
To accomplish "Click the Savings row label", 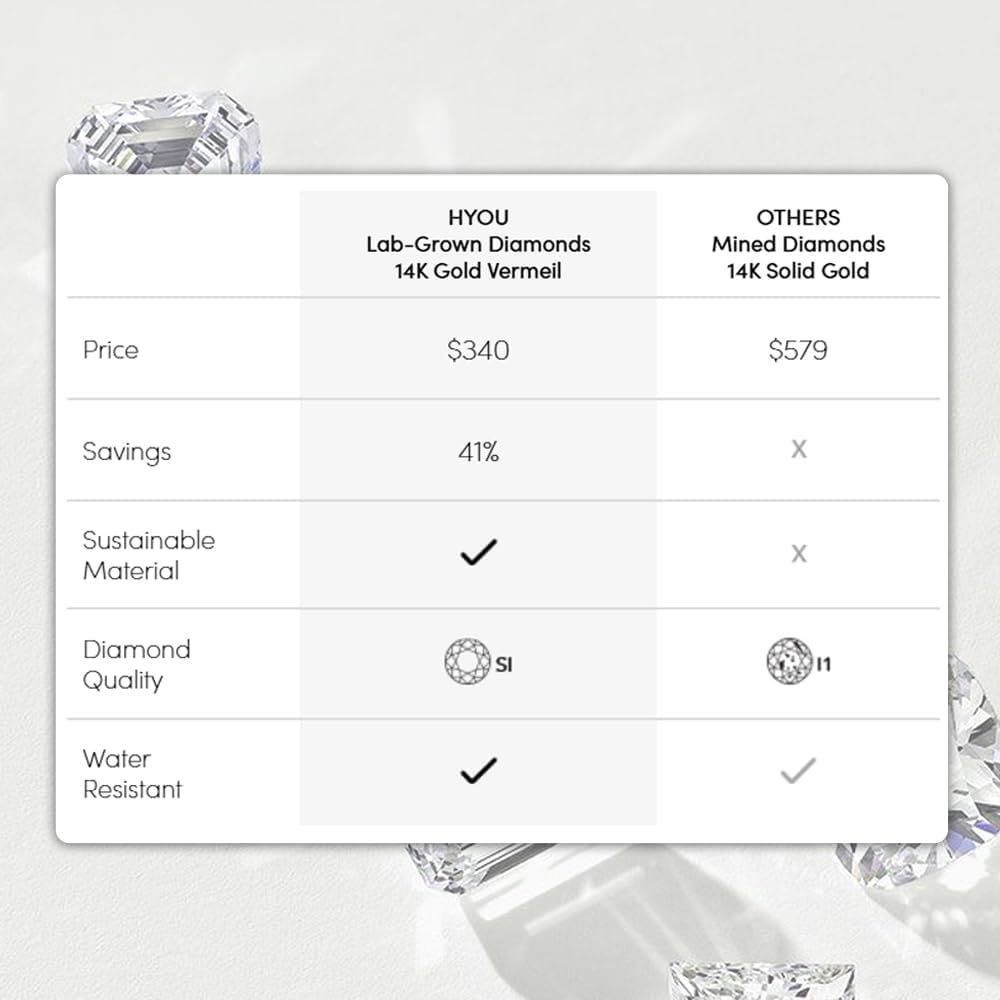I will (x=127, y=452).
